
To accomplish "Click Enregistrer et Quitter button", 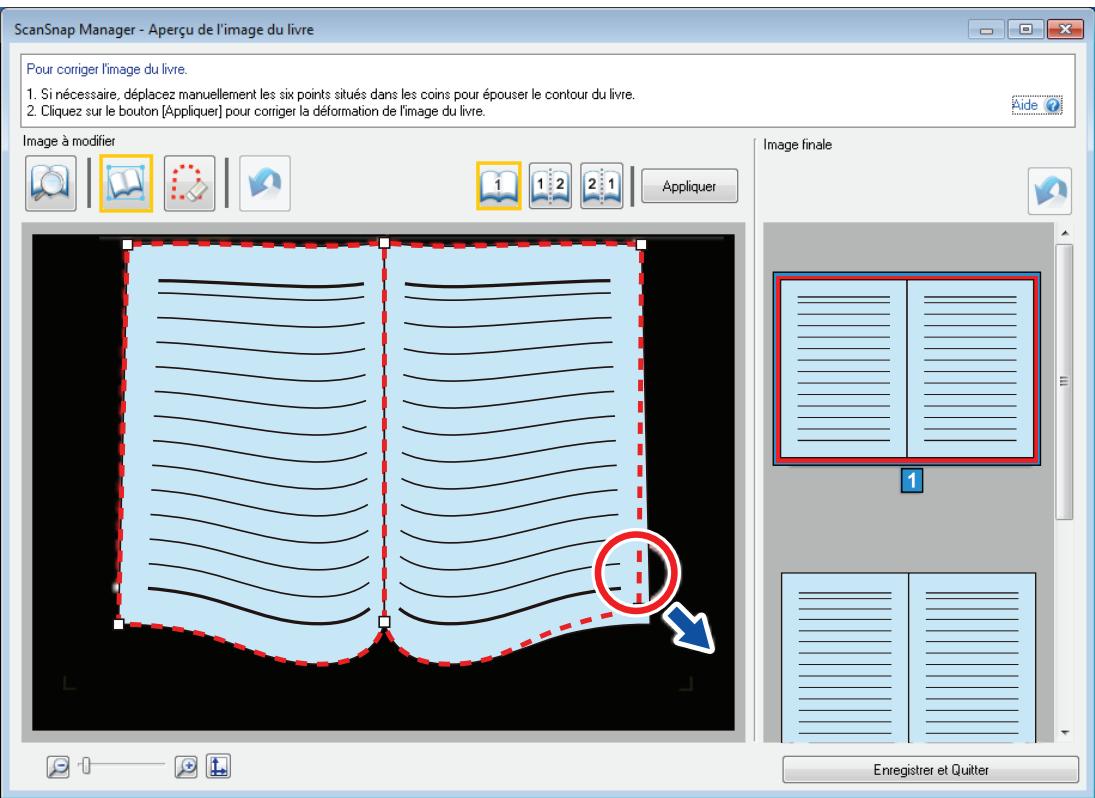I will pos(930,769).
